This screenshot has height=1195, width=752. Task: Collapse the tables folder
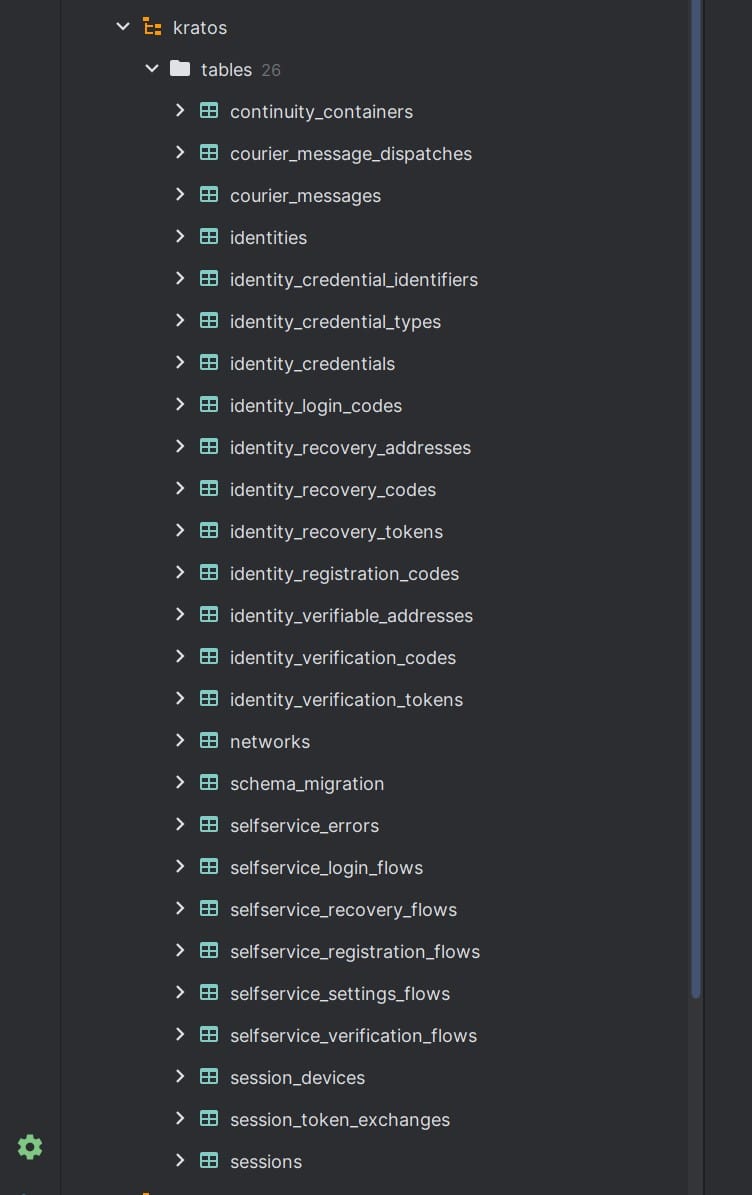click(152, 69)
